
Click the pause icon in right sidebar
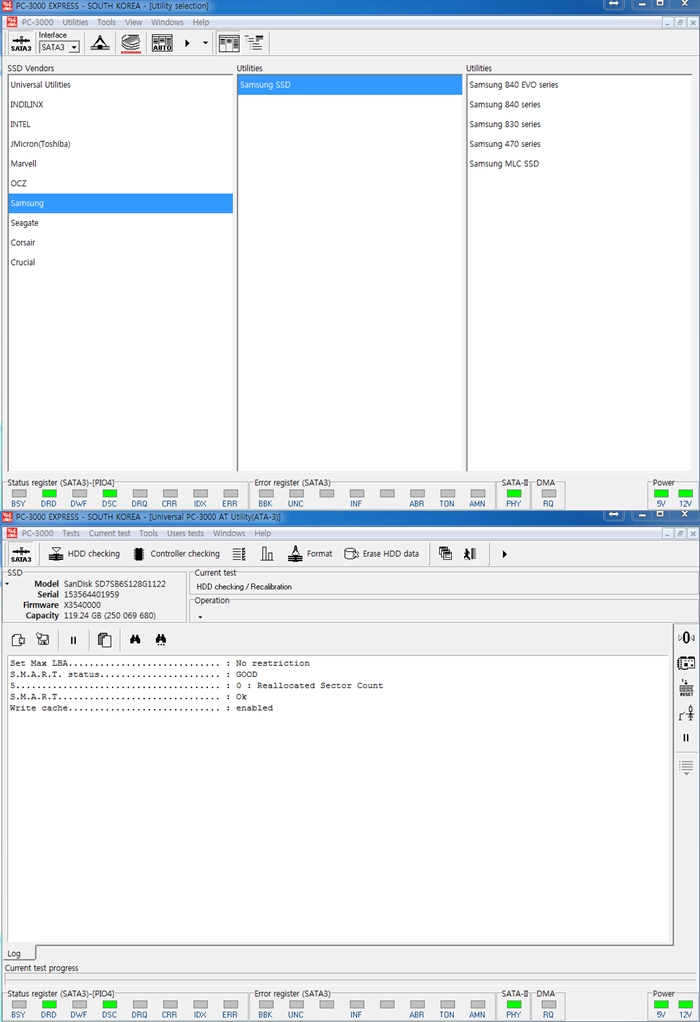(x=686, y=738)
